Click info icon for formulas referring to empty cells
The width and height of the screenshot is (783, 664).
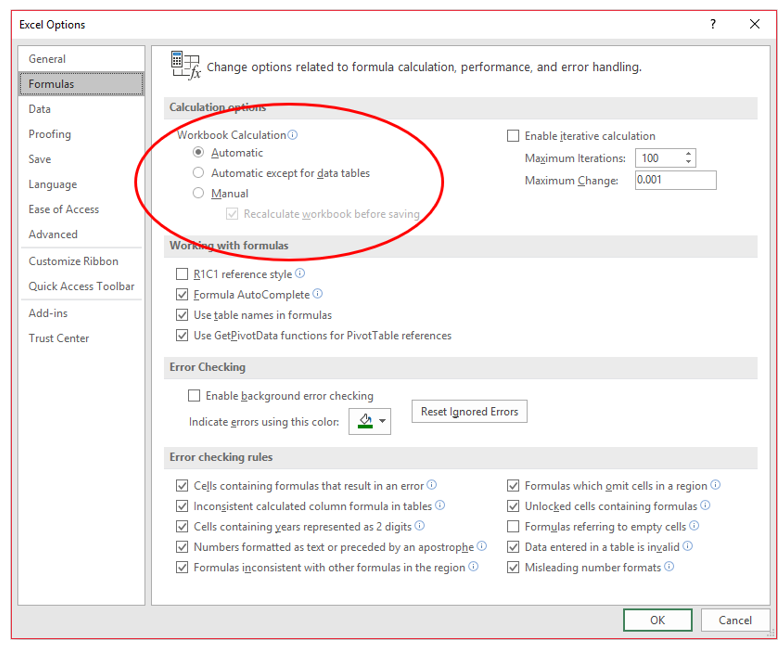(x=694, y=526)
